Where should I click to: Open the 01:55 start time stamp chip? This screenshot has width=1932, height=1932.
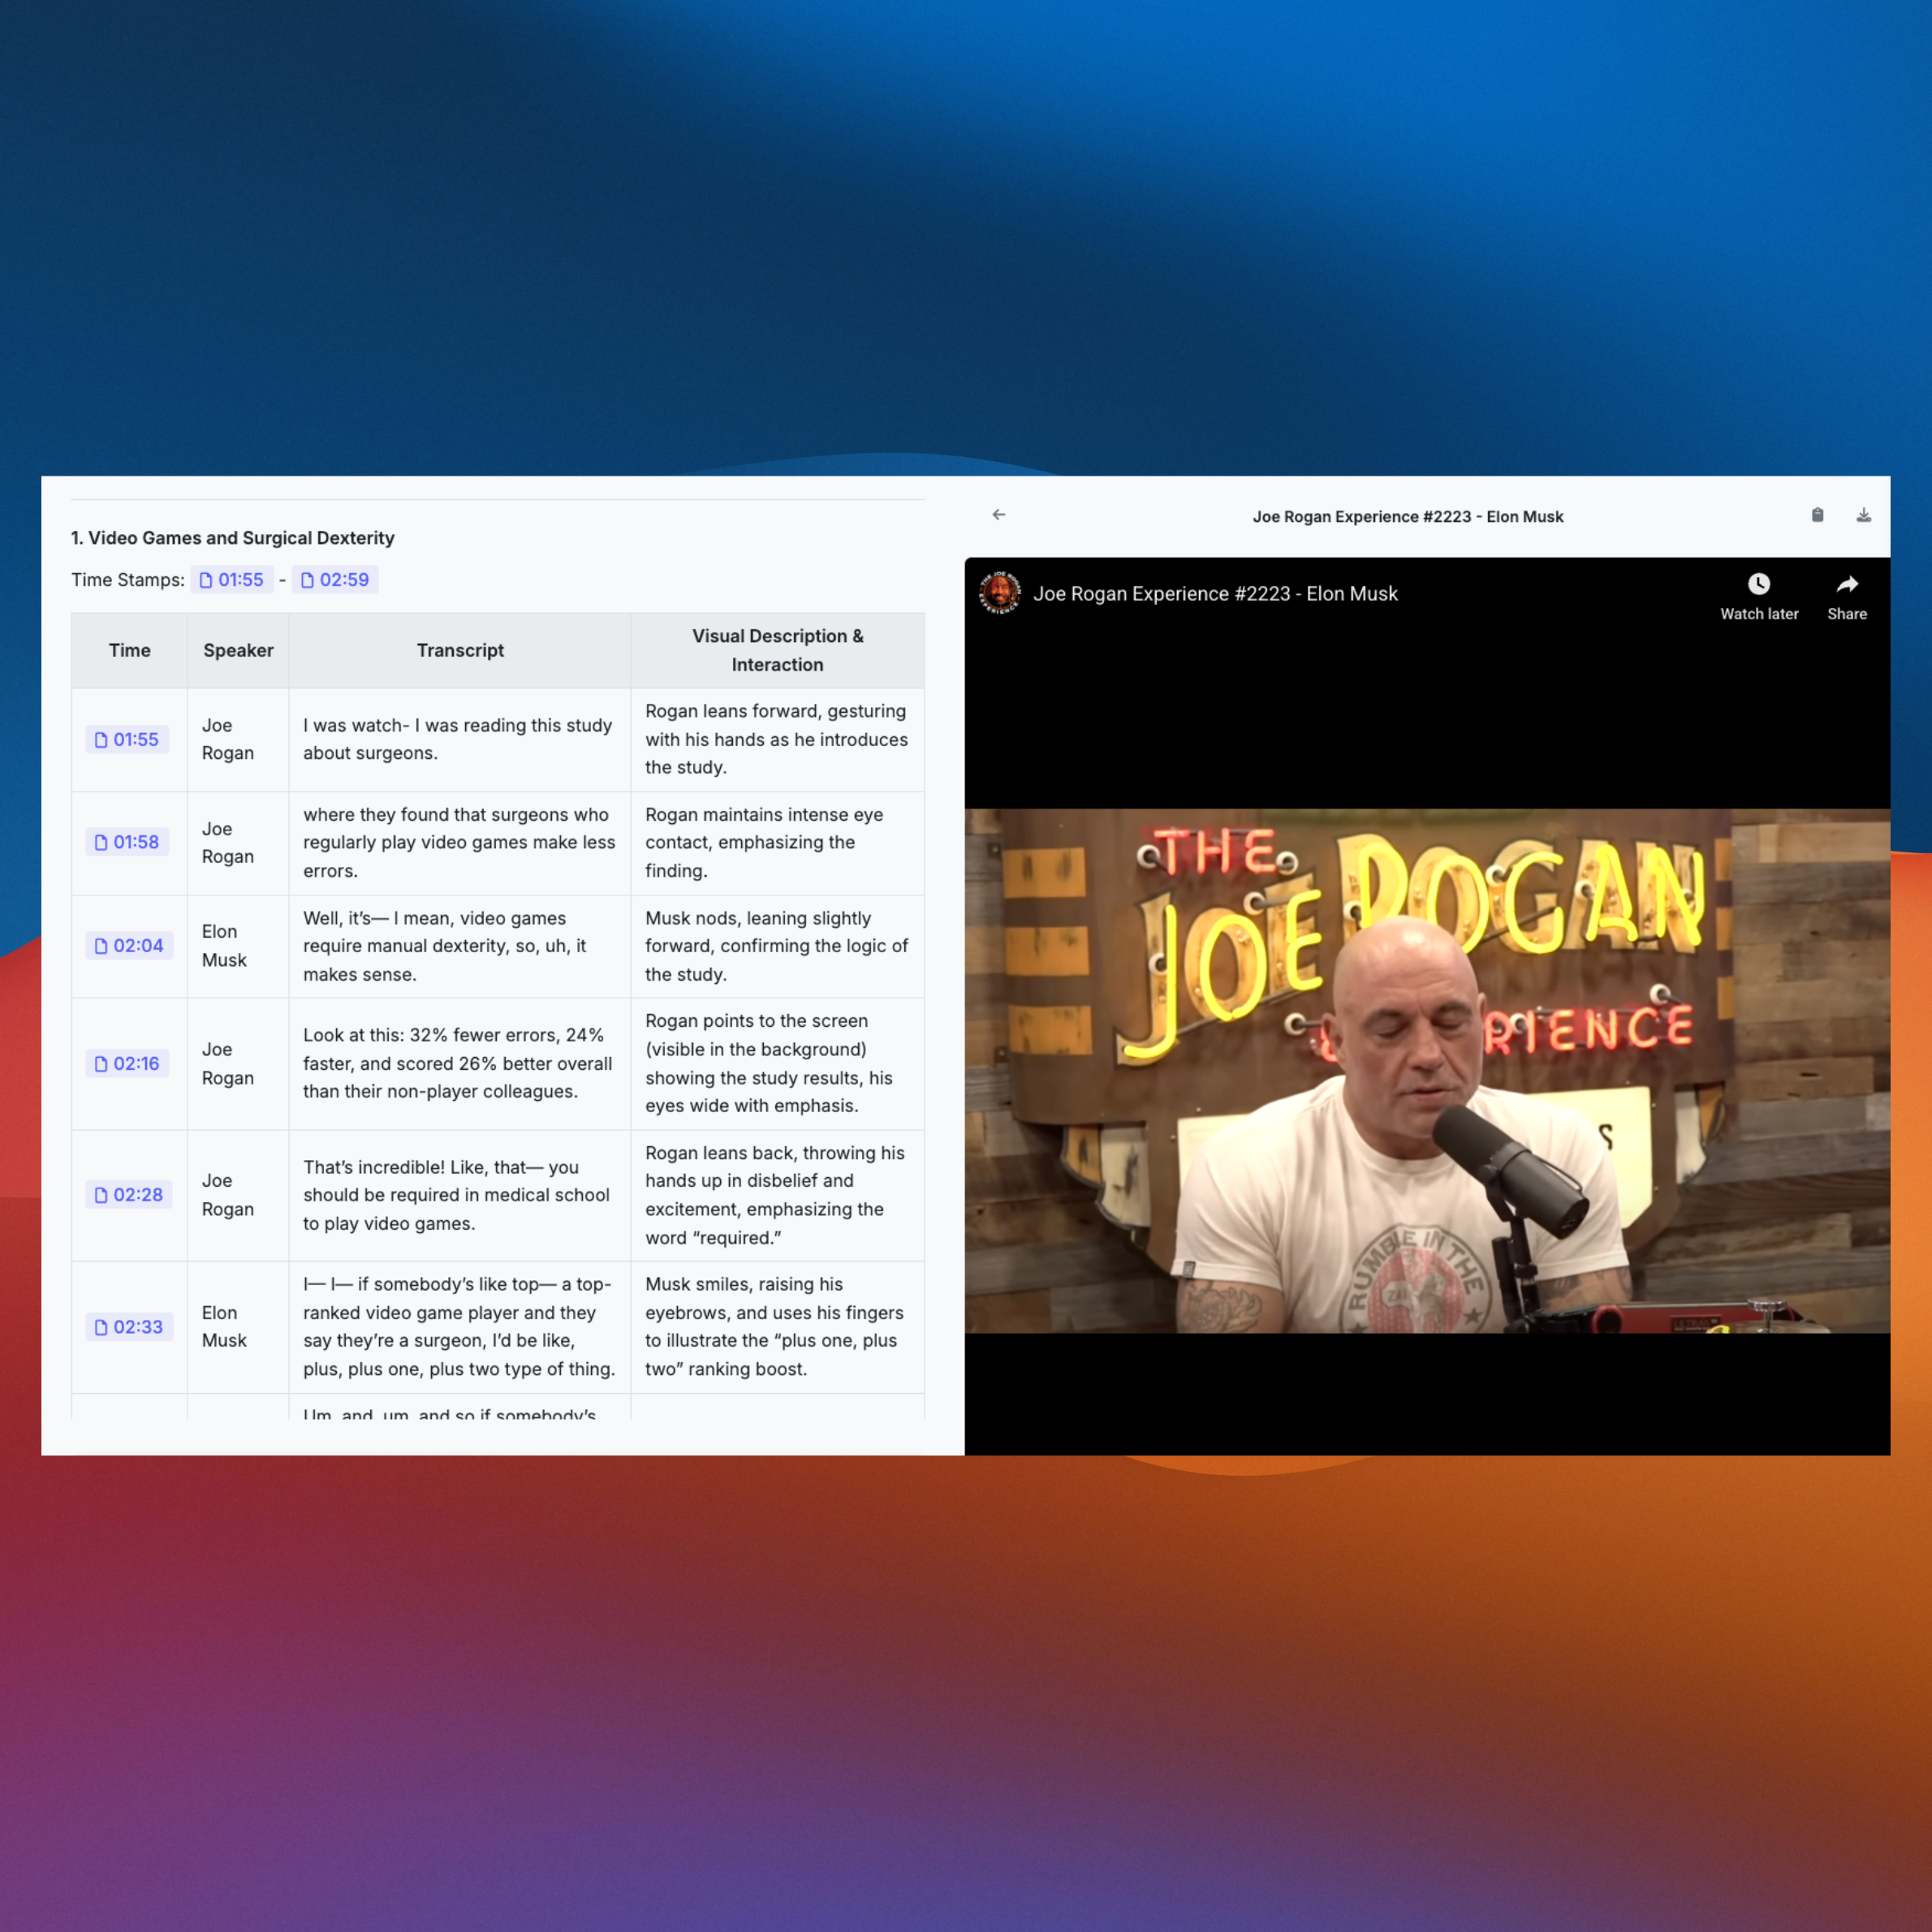coord(232,580)
